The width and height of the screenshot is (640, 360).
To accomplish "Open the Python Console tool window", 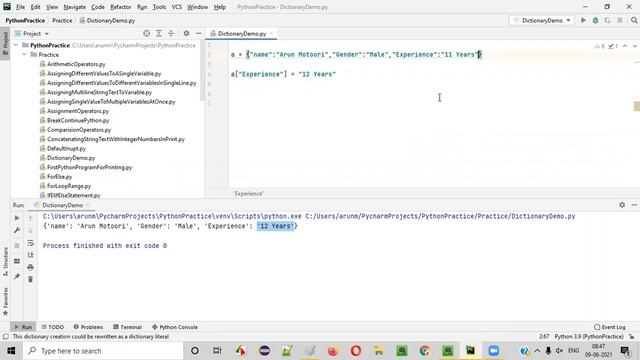I will pos(175,327).
